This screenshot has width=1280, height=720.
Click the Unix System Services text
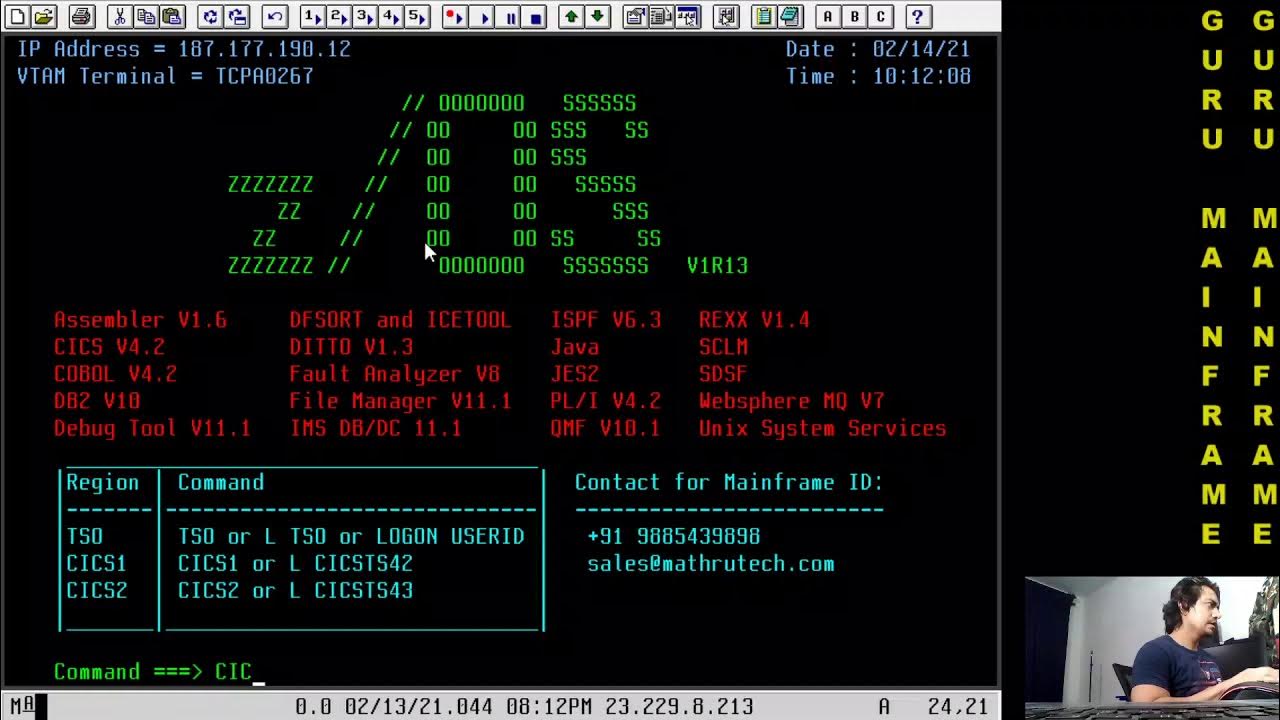(823, 428)
